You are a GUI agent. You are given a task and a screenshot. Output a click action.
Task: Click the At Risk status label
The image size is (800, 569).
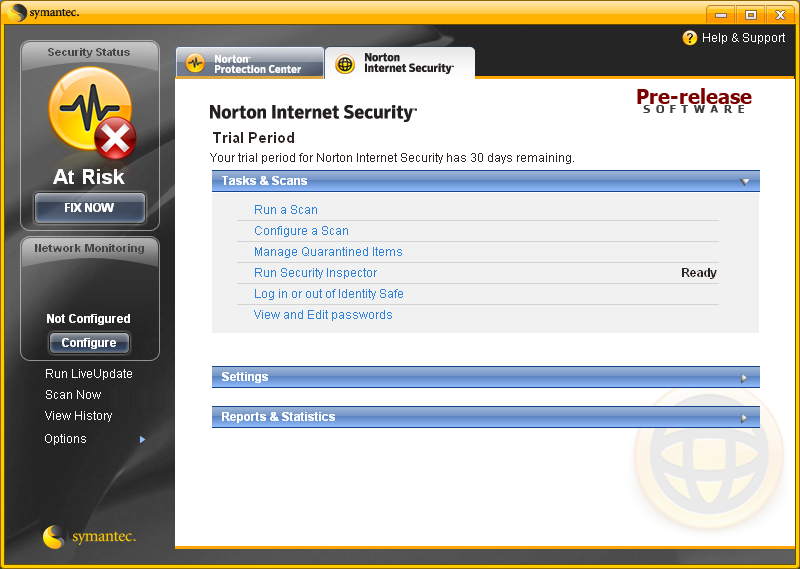(89, 177)
